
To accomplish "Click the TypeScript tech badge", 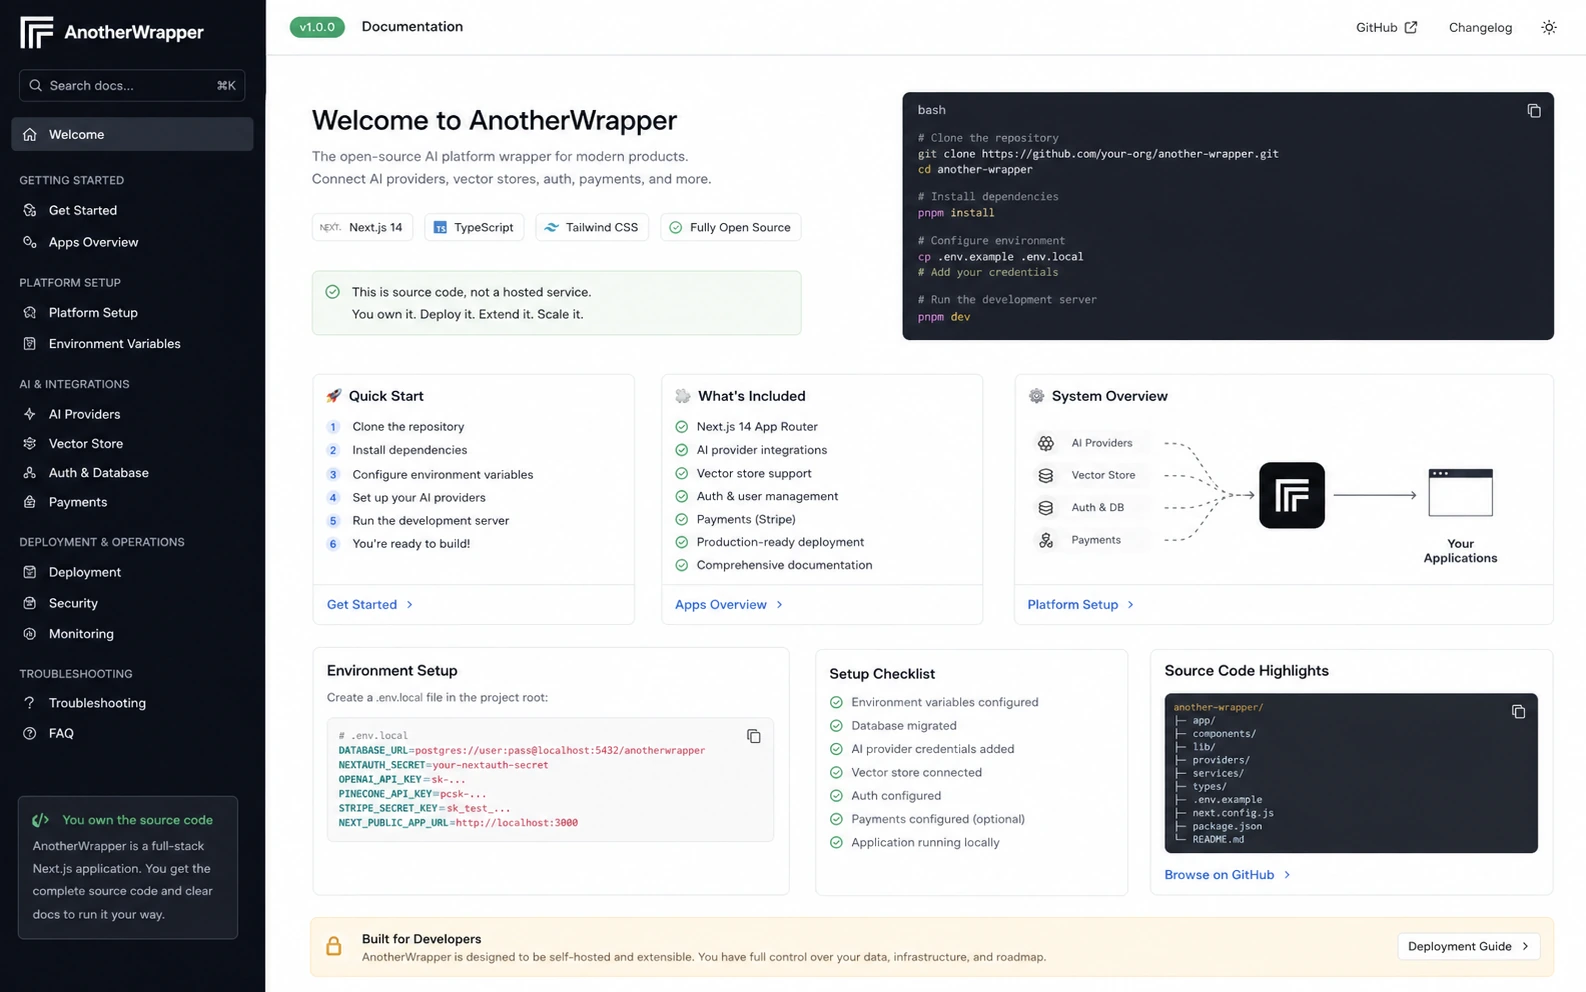I will point(474,227).
